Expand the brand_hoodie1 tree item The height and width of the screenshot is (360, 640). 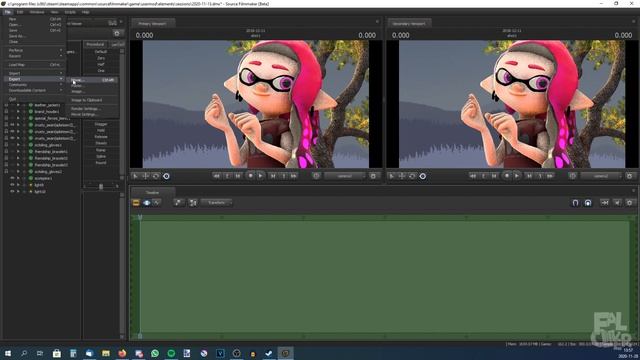pos(18,112)
